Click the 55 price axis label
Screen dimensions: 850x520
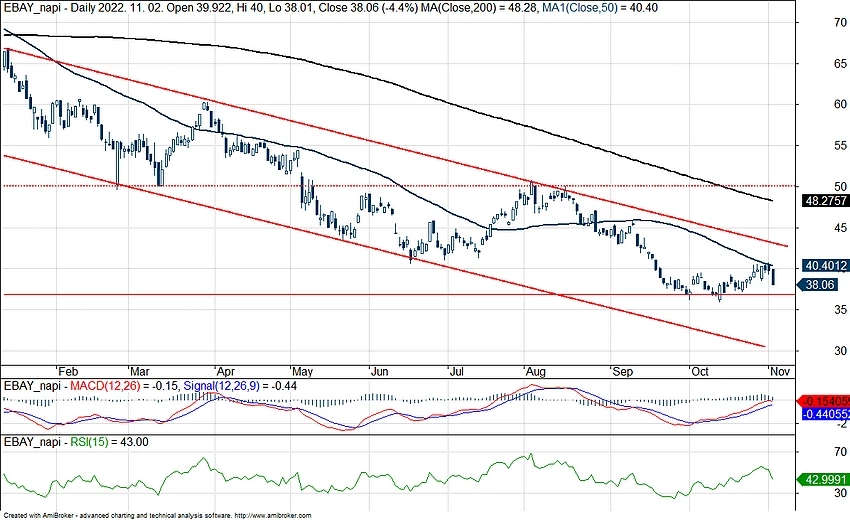point(840,145)
